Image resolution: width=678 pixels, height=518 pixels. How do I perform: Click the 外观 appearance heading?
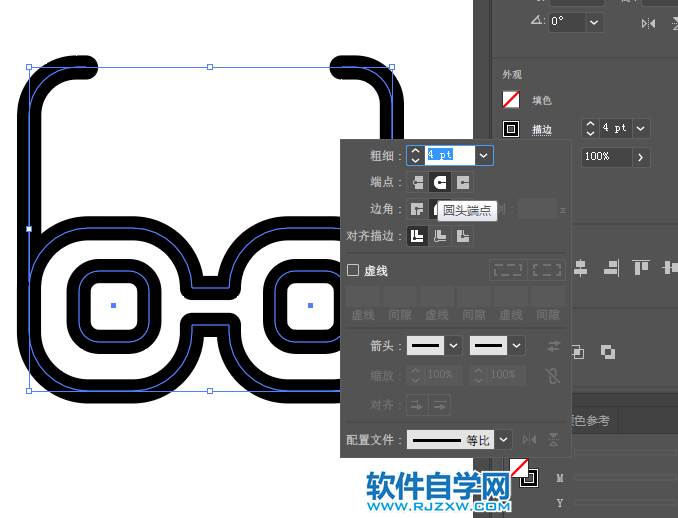512,74
